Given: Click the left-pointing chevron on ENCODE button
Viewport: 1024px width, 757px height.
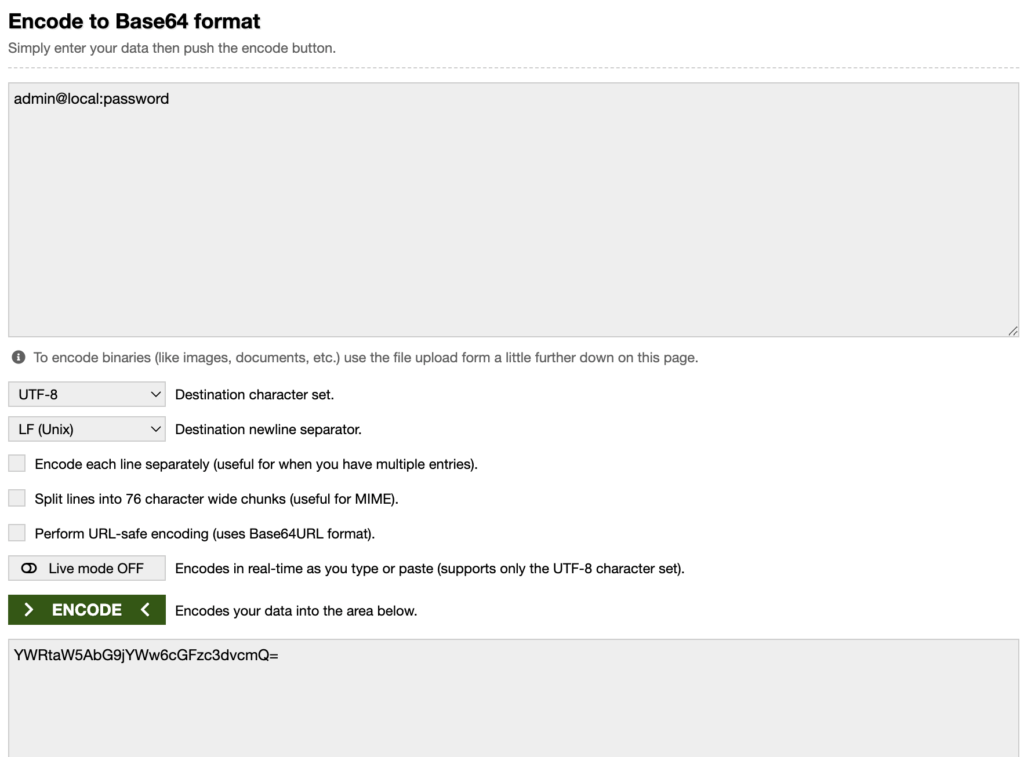Looking at the screenshot, I should [x=145, y=610].
